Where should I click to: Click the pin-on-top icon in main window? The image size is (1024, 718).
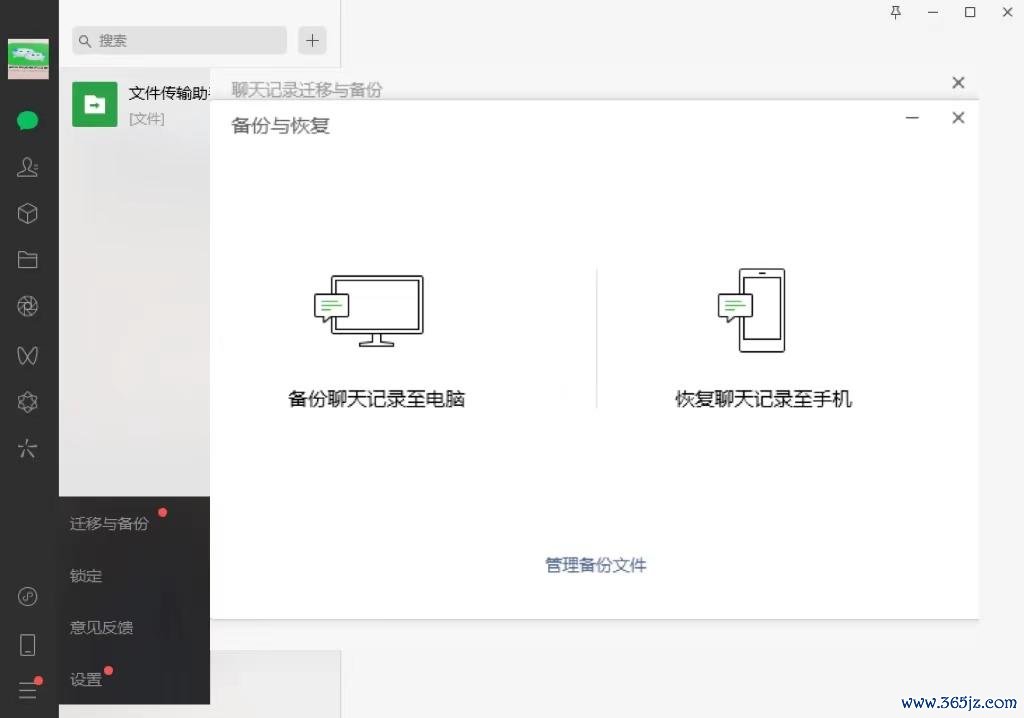(x=896, y=12)
